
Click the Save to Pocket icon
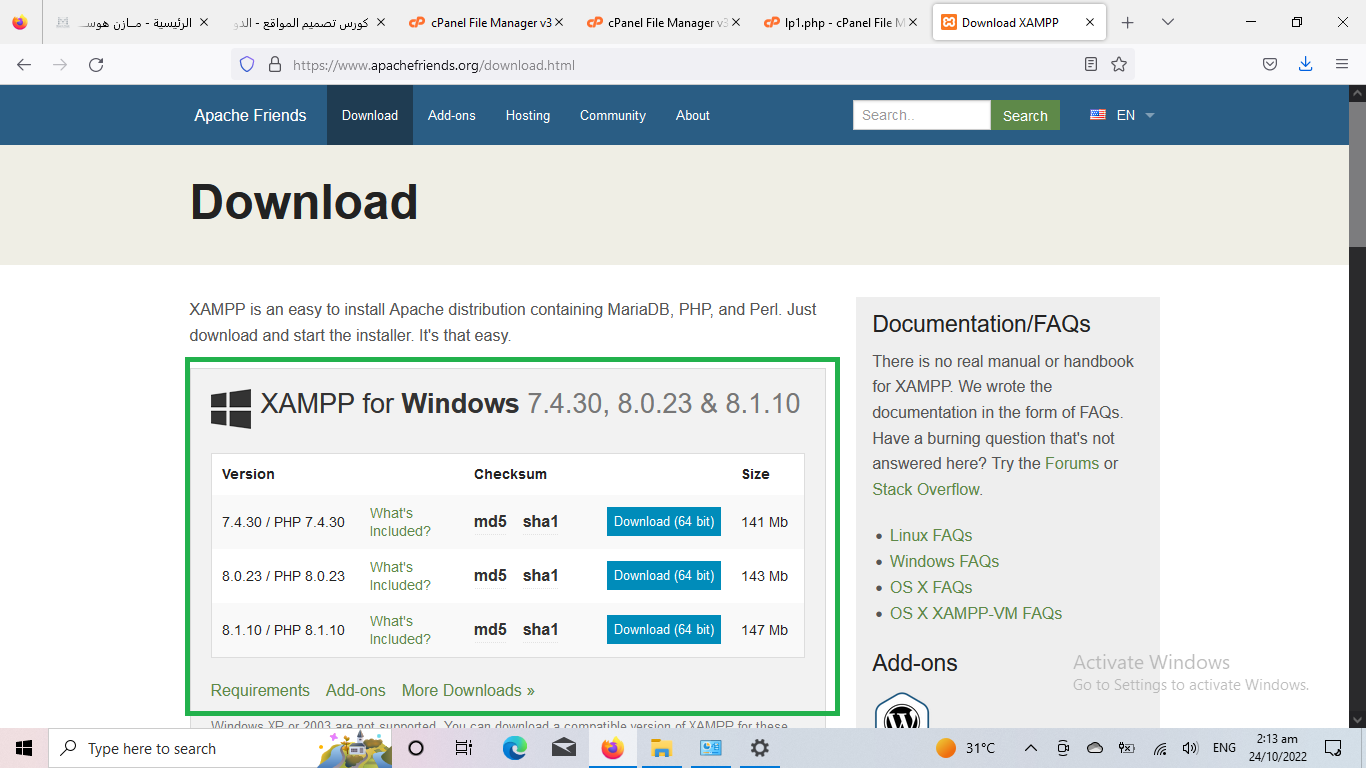tap(1269, 65)
